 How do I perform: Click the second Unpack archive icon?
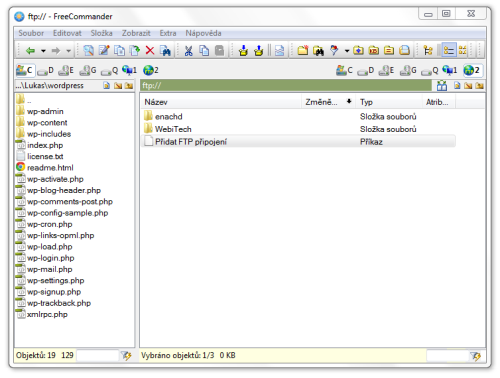(x=258, y=51)
